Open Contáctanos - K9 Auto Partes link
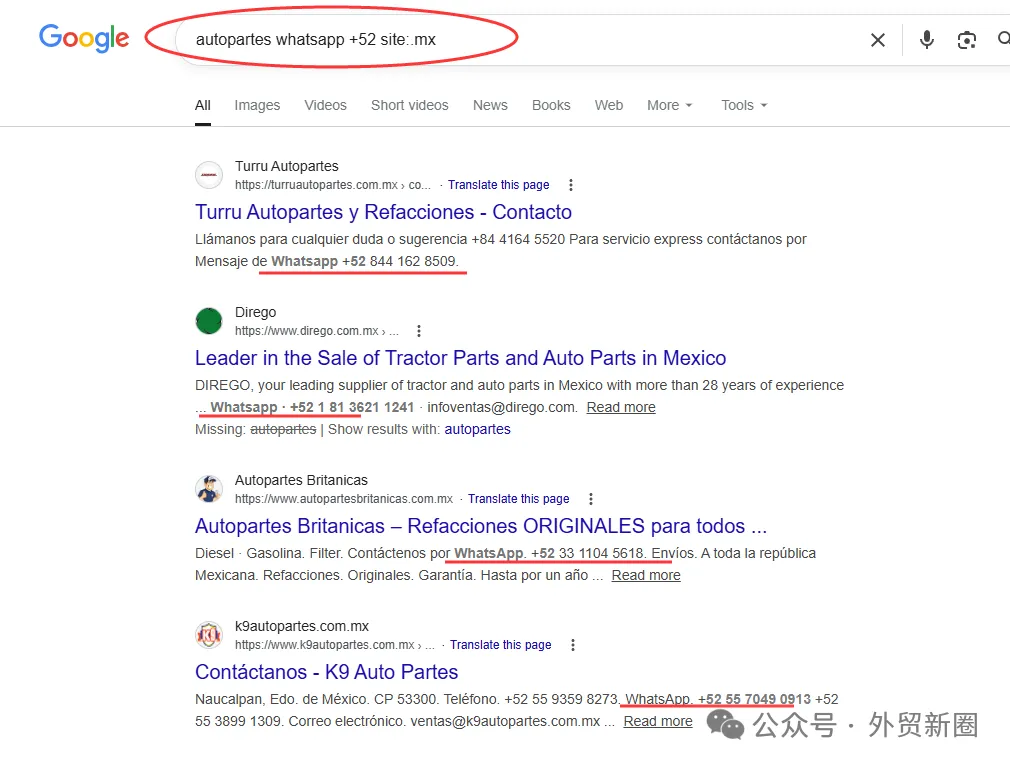The width and height of the screenshot is (1010, 765). (x=327, y=672)
